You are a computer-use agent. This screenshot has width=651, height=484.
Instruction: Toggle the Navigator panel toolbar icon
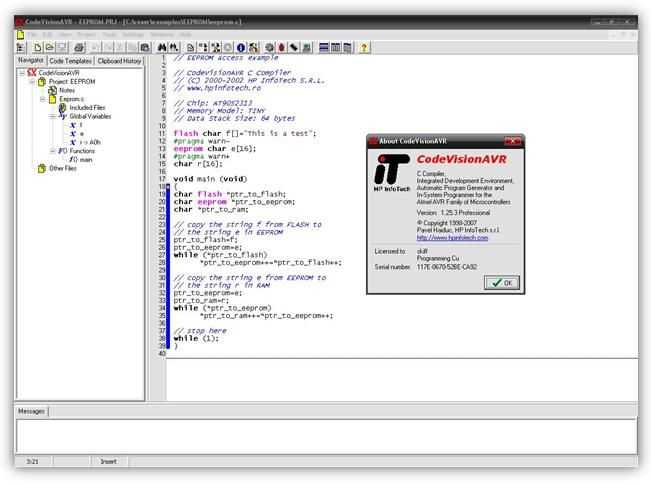[20, 48]
